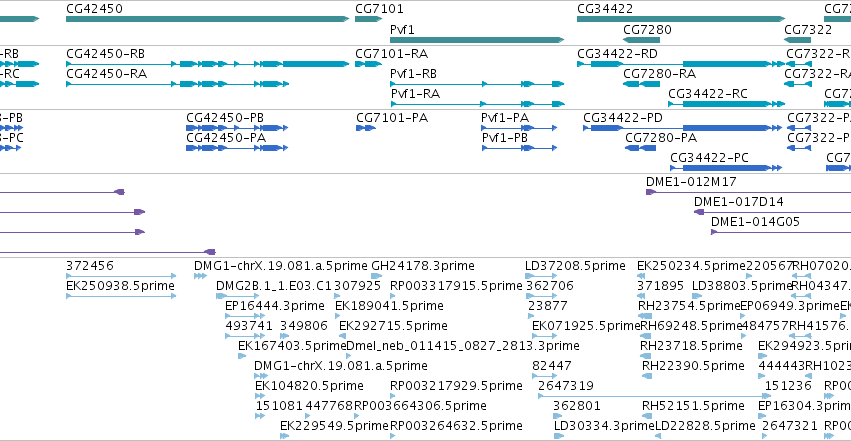Open the EK104820.5prime feature label
851x441 pixels.
click(x=309, y=386)
